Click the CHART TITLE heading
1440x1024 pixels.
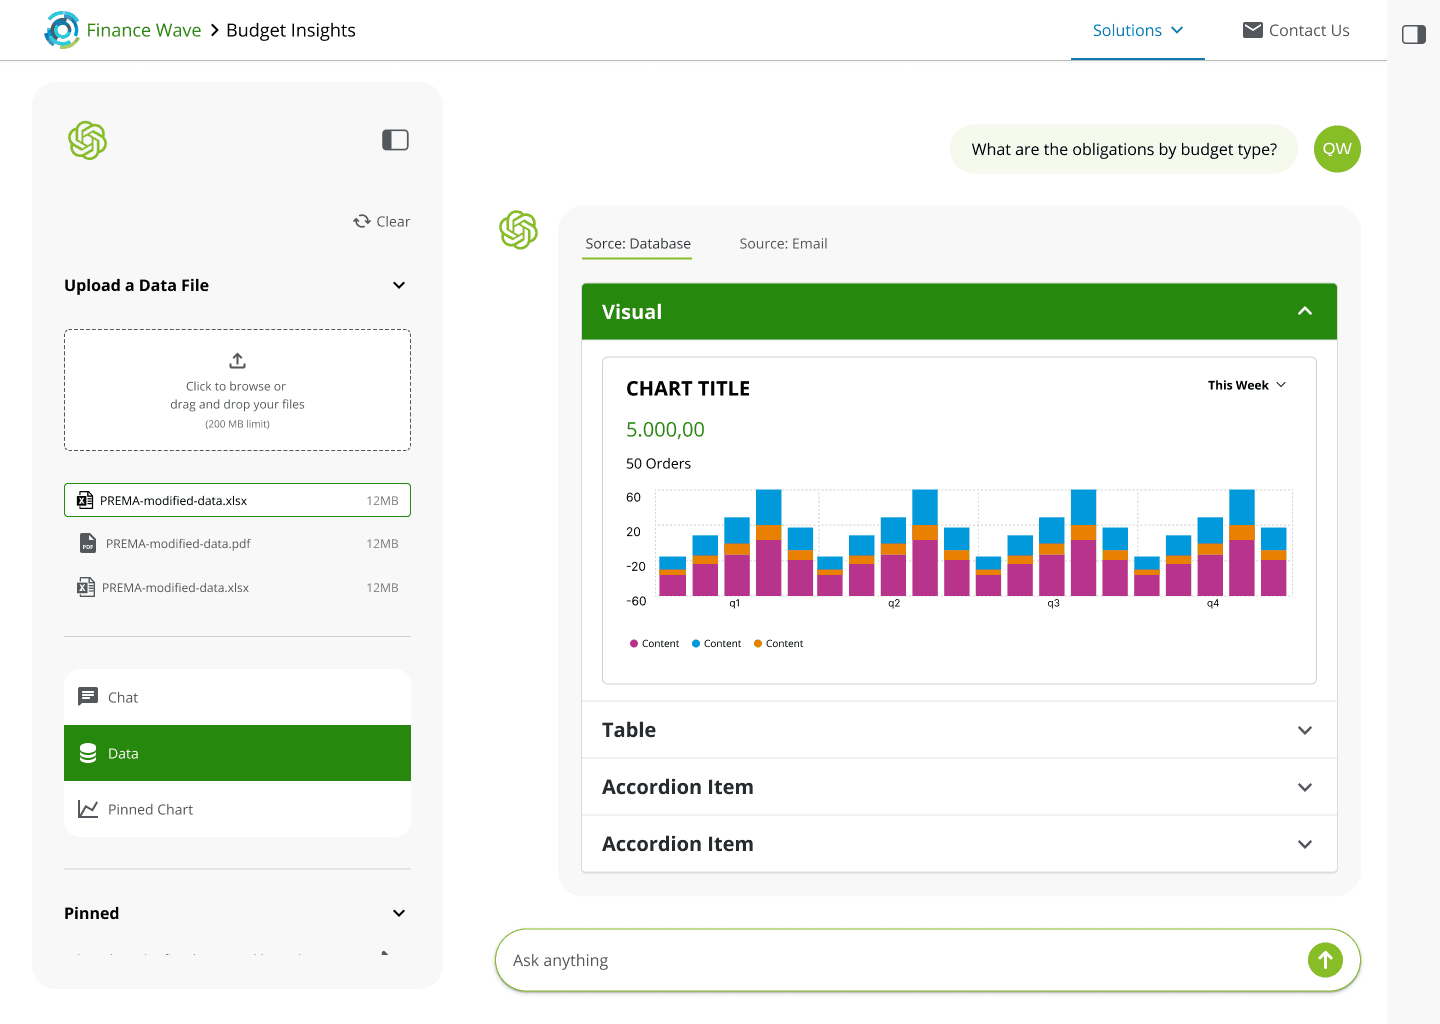688,389
